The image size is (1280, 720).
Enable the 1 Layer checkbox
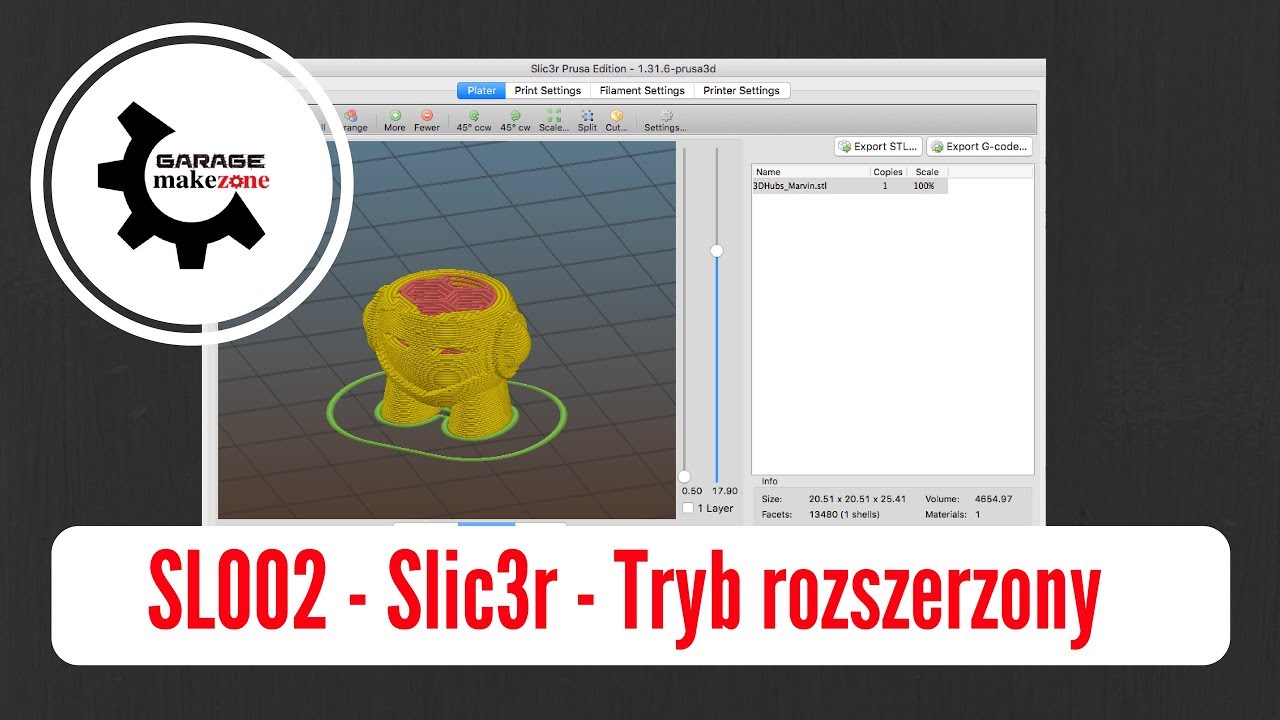(688, 508)
